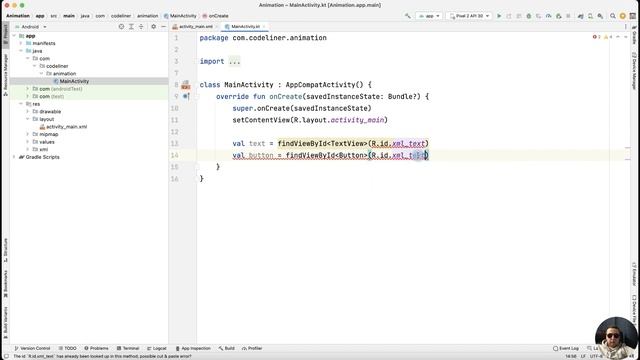Open the app run configuration dropdown
This screenshot has height=360, width=640.
(429, 16)
